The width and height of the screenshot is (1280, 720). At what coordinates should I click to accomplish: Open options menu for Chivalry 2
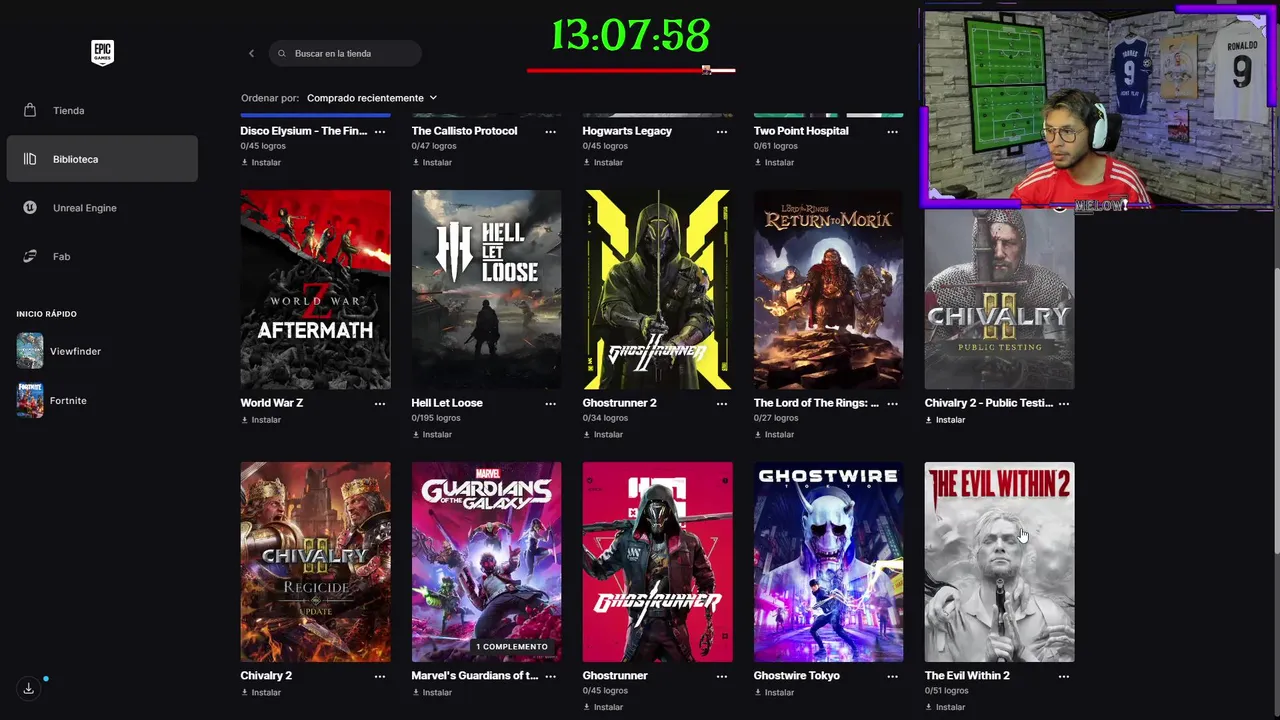380,676
